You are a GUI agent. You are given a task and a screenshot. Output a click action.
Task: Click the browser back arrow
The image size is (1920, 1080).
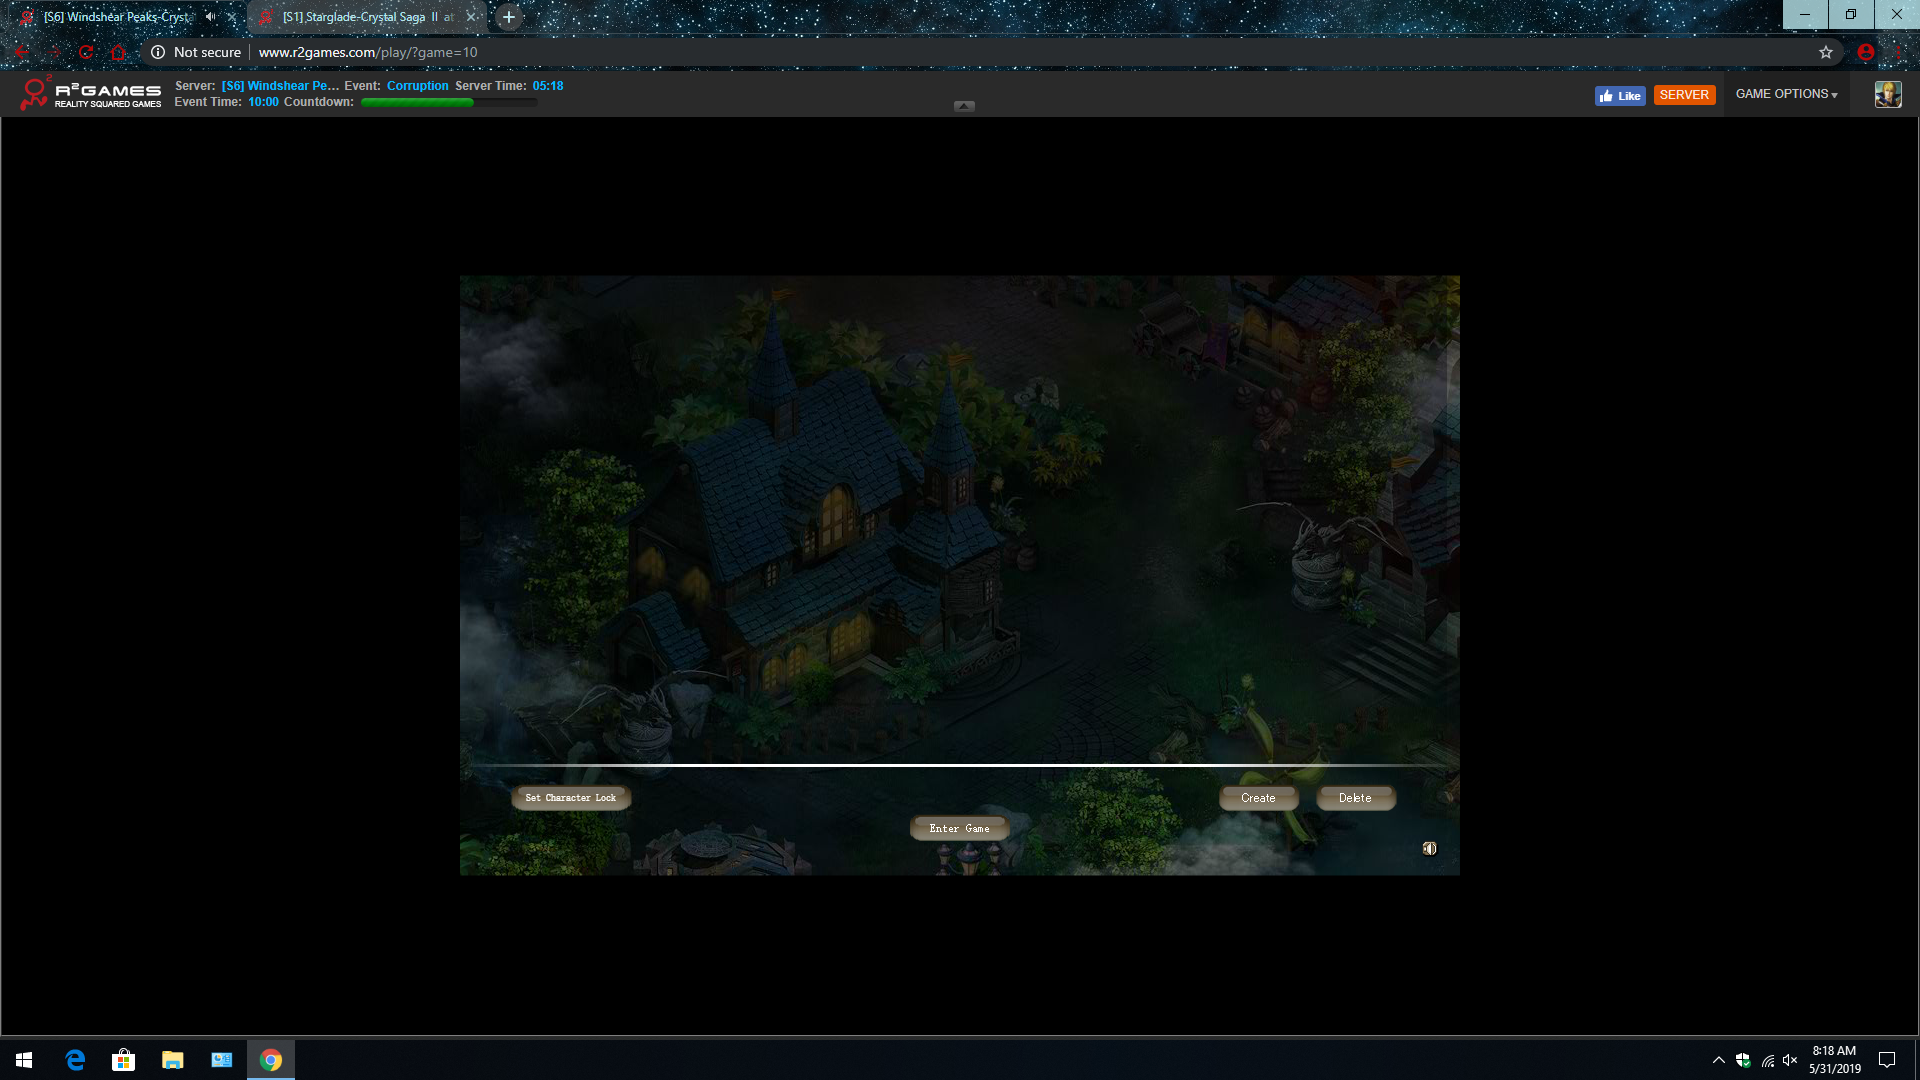pos(22,52)
